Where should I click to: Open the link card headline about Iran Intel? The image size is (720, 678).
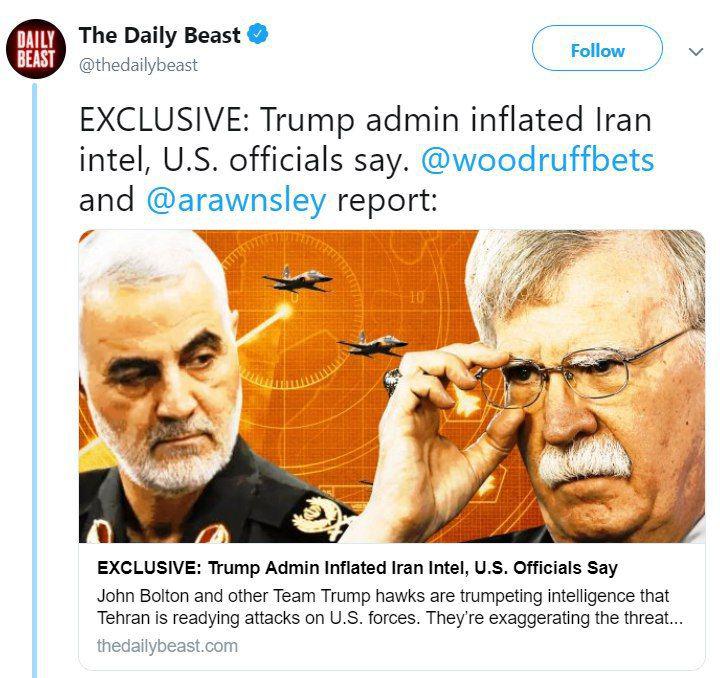357,568
